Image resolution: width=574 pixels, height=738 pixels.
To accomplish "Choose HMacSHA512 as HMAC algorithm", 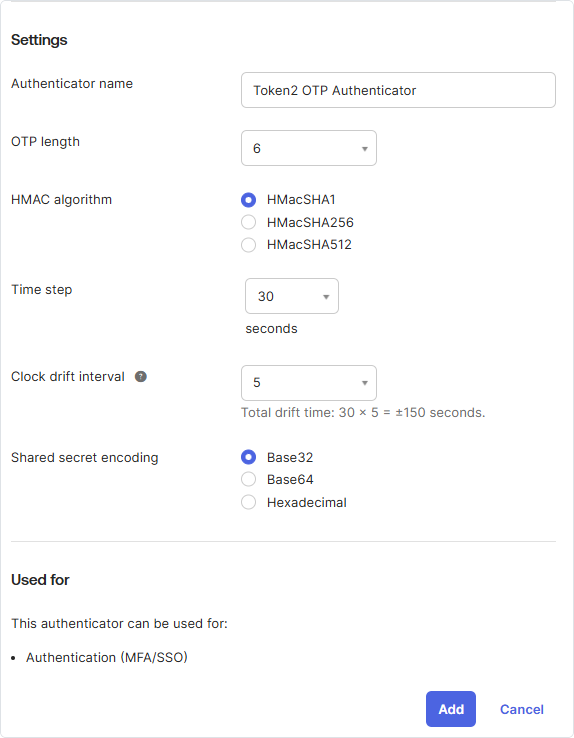I will point(248,245).
